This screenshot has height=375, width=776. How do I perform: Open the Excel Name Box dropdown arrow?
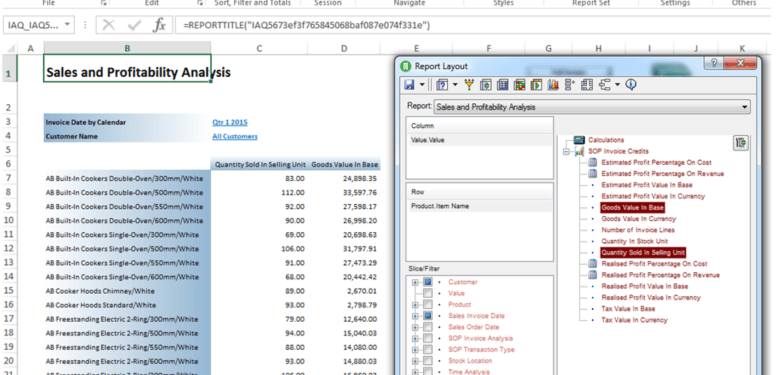pos(67,24)
